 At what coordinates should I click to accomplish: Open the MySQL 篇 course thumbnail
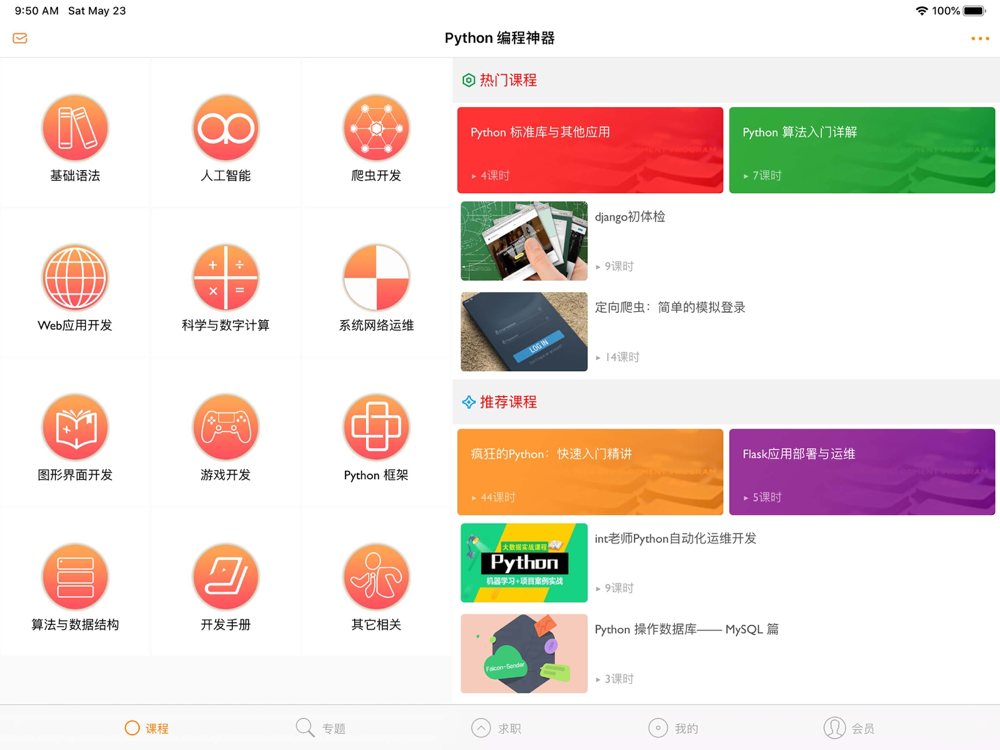point(524,654)
